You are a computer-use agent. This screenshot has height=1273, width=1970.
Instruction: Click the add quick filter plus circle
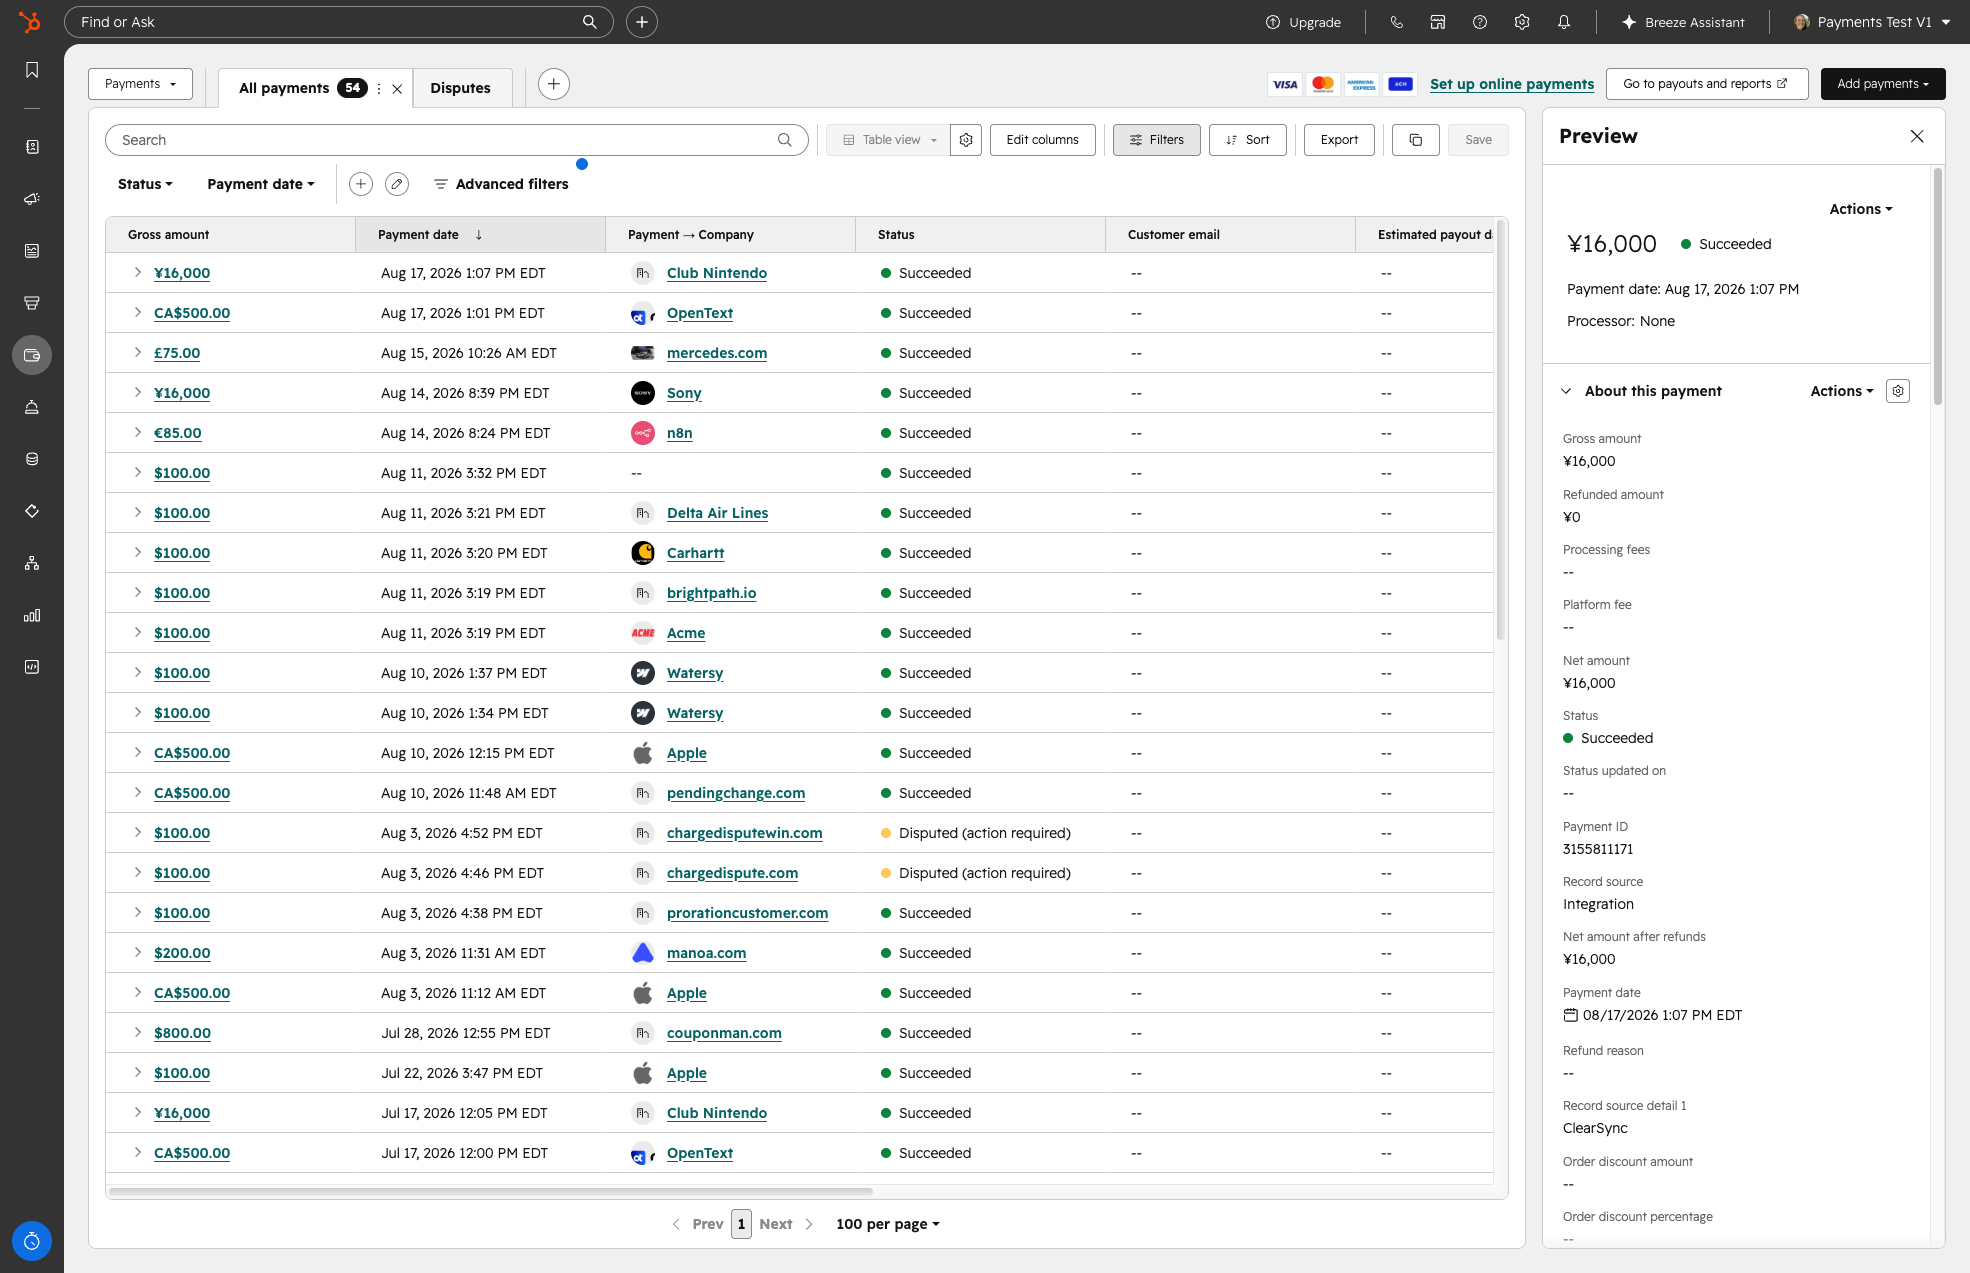pyautogui.click(x=361, y=184)
